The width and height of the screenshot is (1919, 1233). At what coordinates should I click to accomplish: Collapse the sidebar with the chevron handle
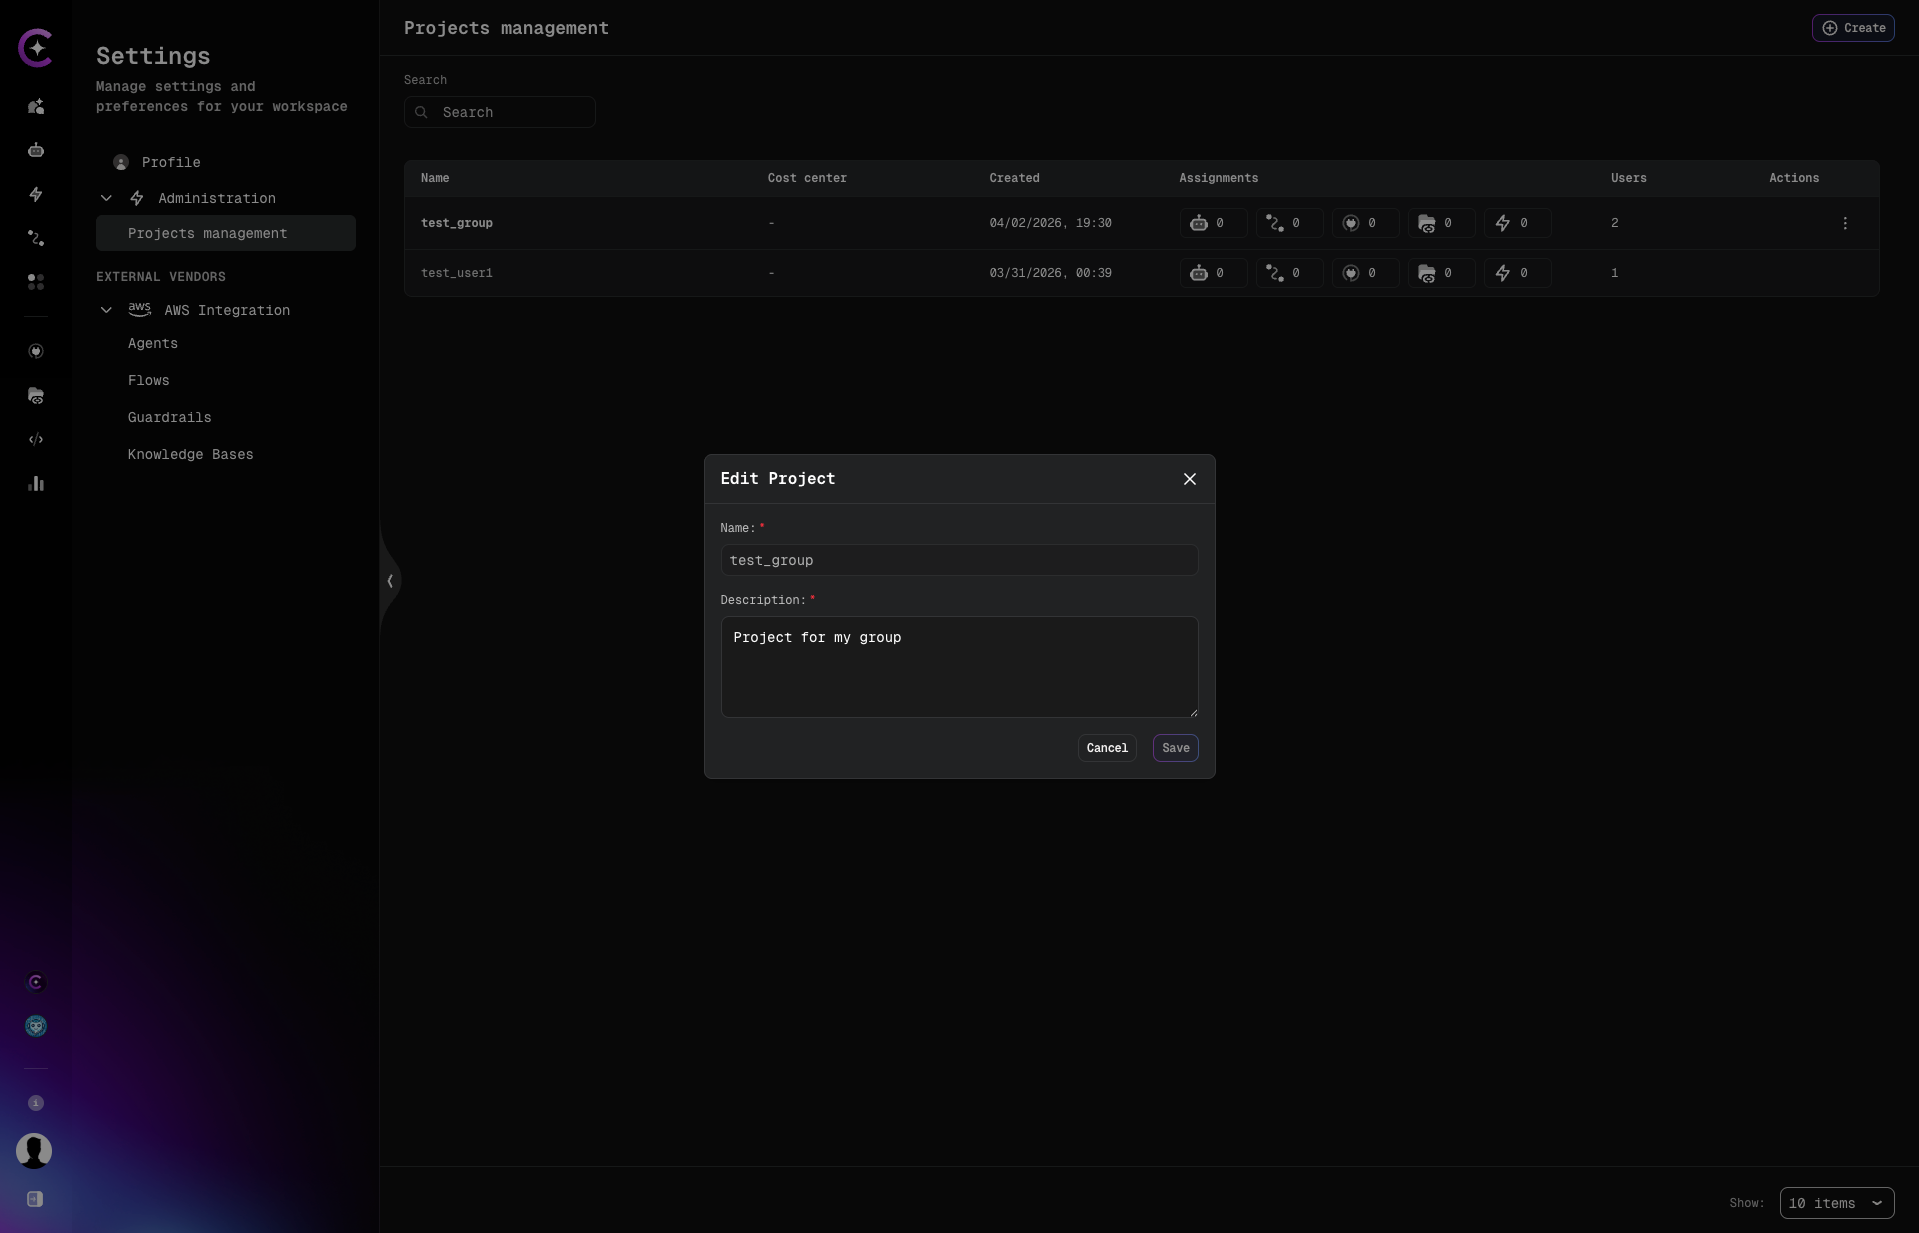click(x=389, y=581)
